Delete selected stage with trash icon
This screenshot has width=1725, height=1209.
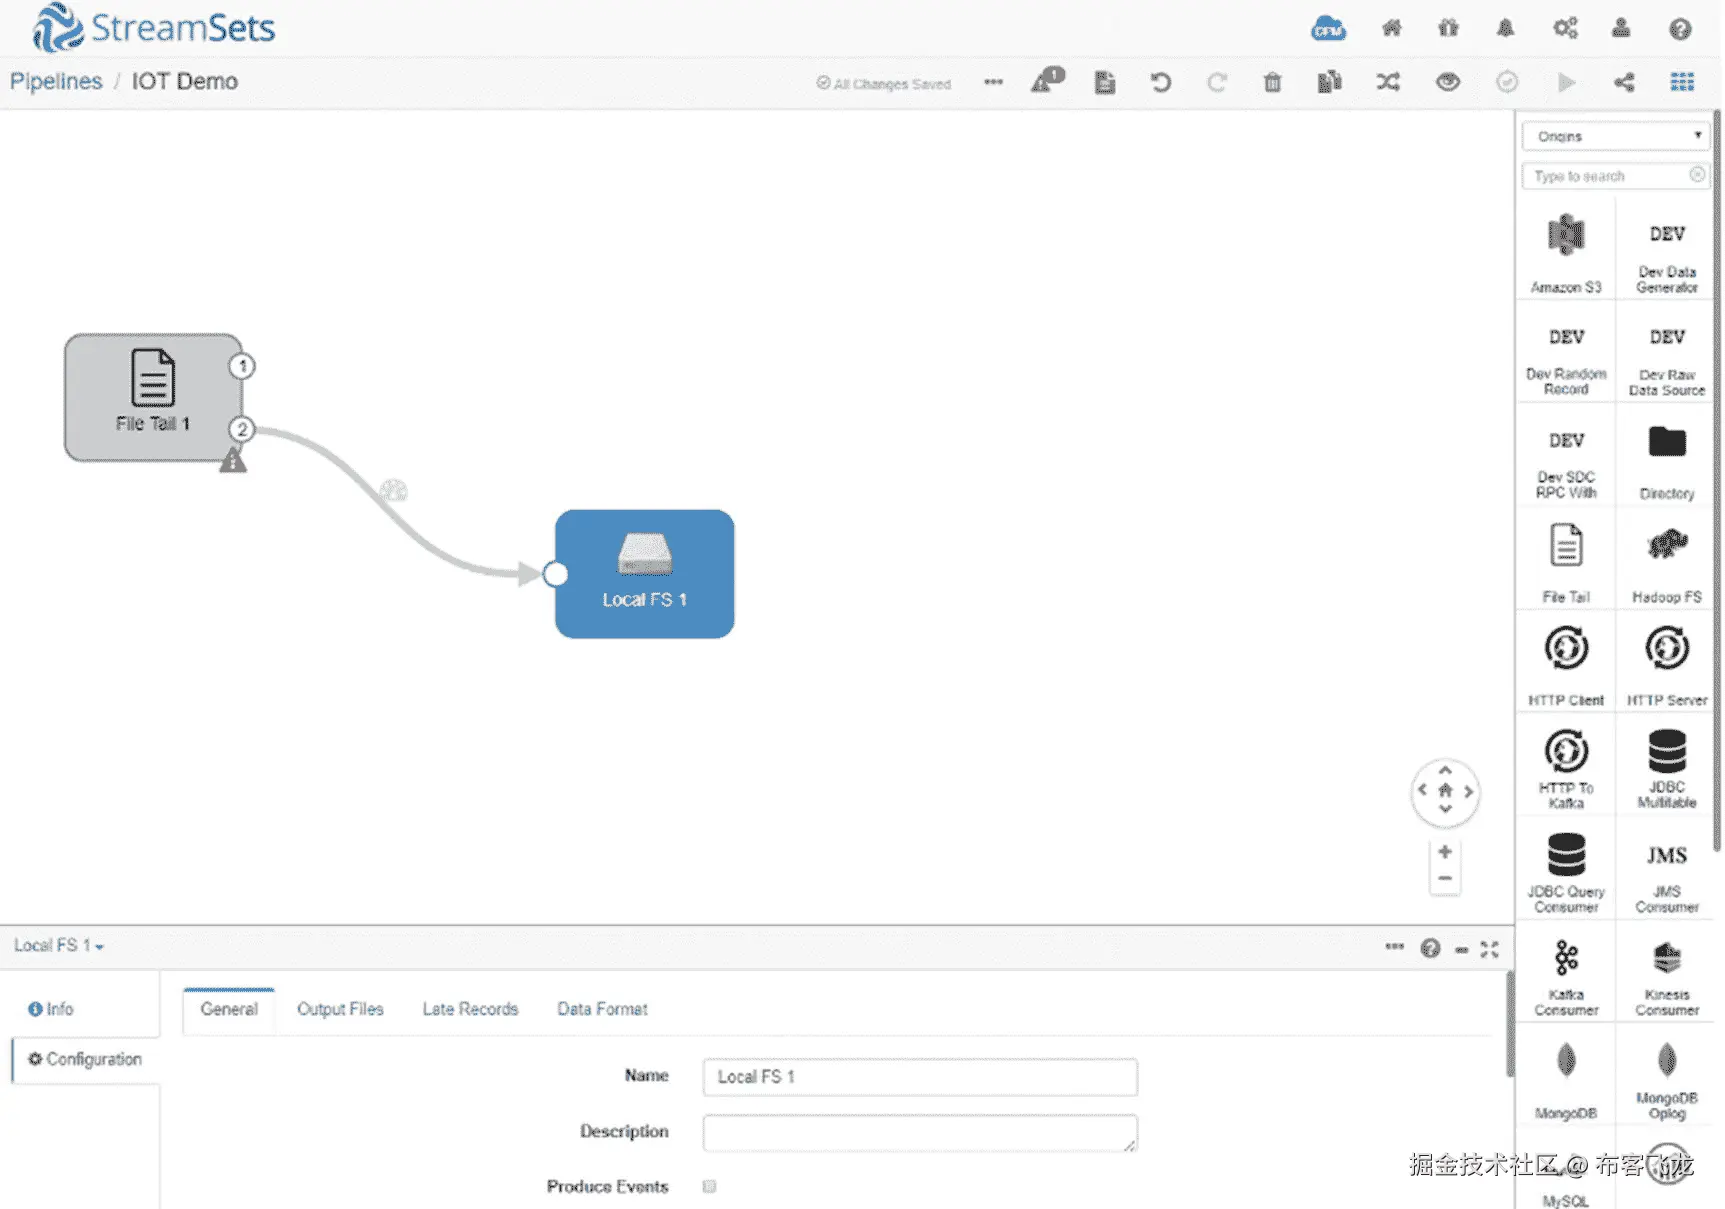coord(1272,82)
